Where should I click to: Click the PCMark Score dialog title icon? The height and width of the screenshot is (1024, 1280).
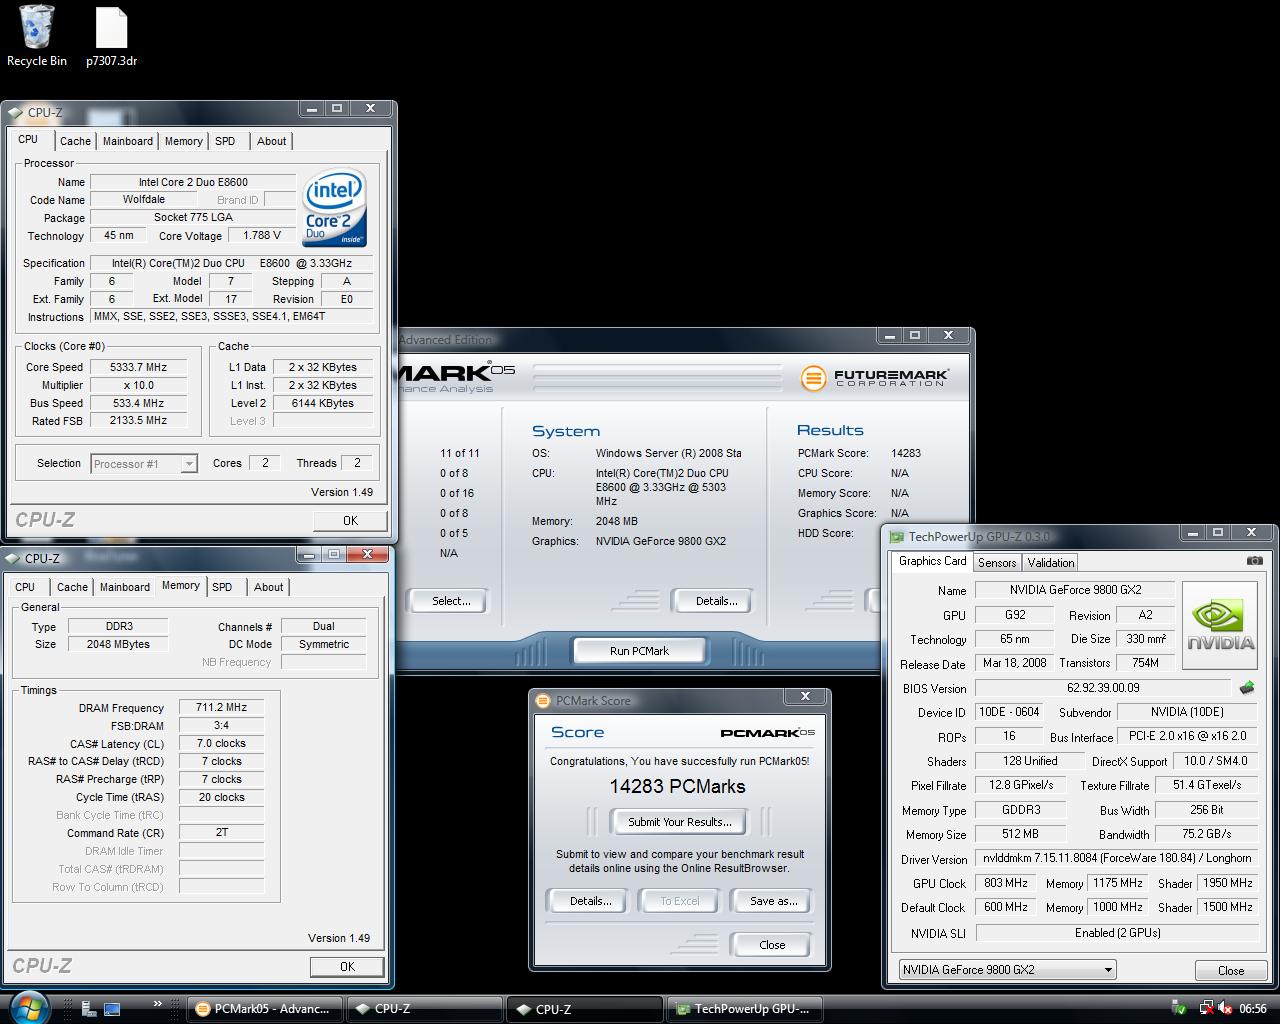point(543,700)
